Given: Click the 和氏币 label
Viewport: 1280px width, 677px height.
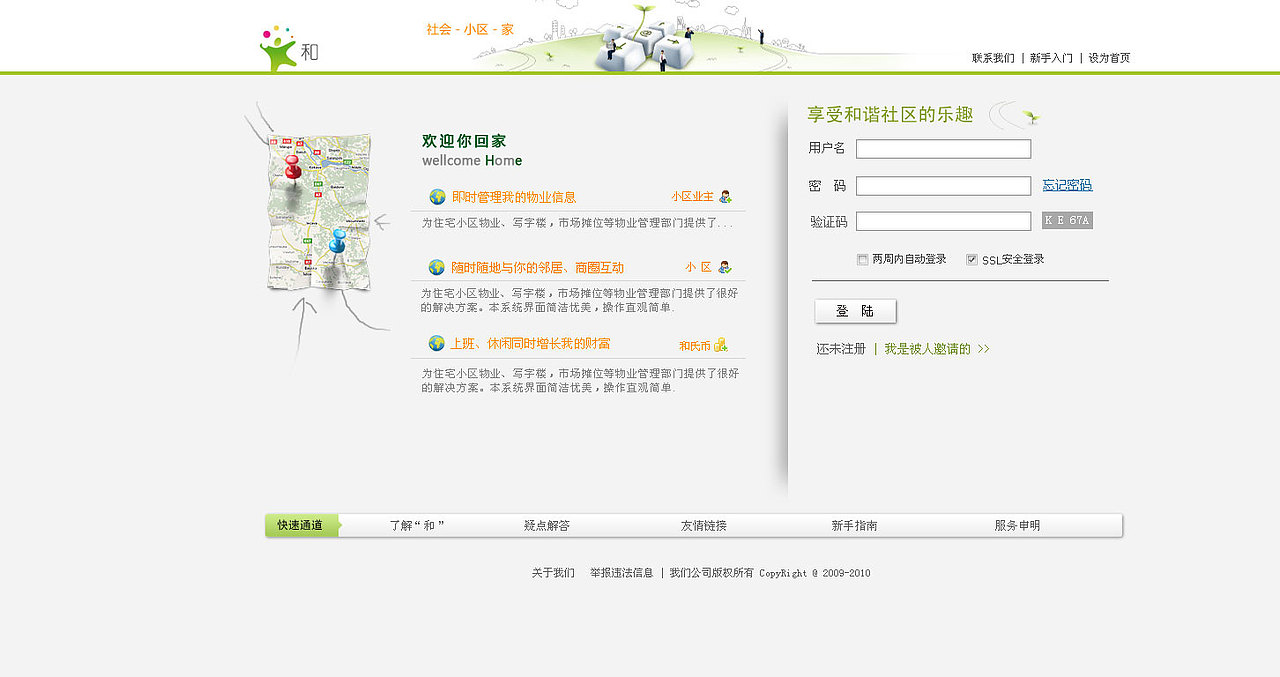Looking at the screenshot, I should 694,346.
